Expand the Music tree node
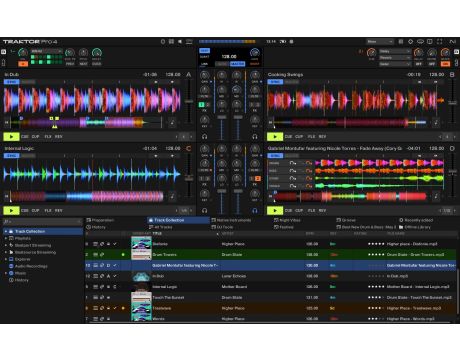The width and height of the screenshot is (460, 360). coord(6,273)
